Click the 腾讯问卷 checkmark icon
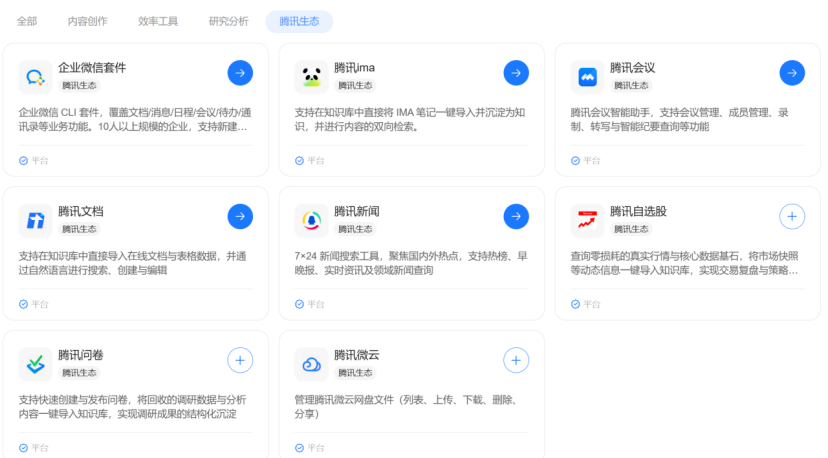The height and width of the screenshot is (458, 828). point(35,364)
